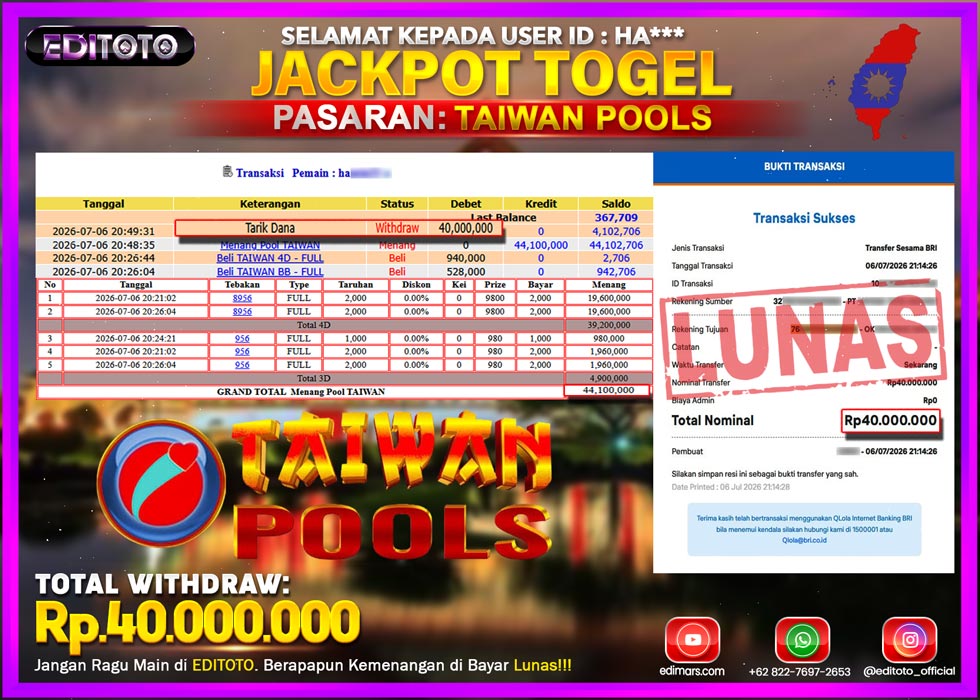Image resolution: width=980 pixels, height=700 pixels.
Task: Open the Beli TAIWAN 4D - FULL link
Action: 270,258
